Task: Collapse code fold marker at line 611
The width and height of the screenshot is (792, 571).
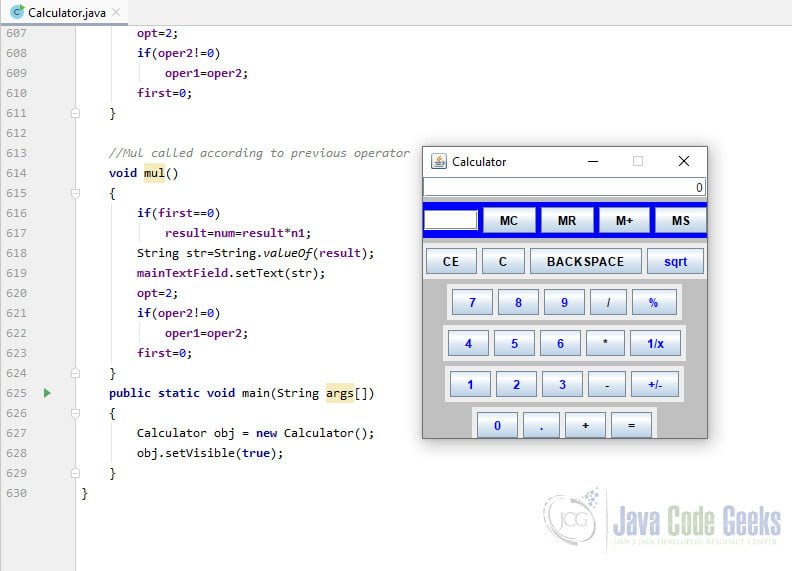Action: click(x=75, y=113)
